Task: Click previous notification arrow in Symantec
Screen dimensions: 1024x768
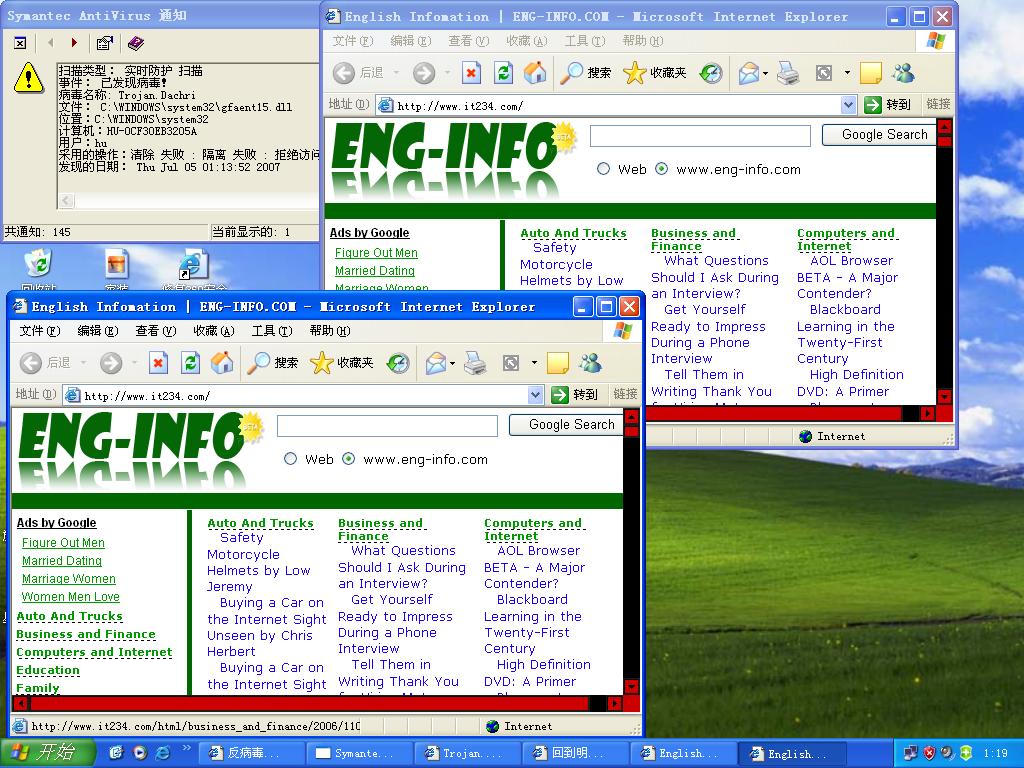Action: [51, 43]
